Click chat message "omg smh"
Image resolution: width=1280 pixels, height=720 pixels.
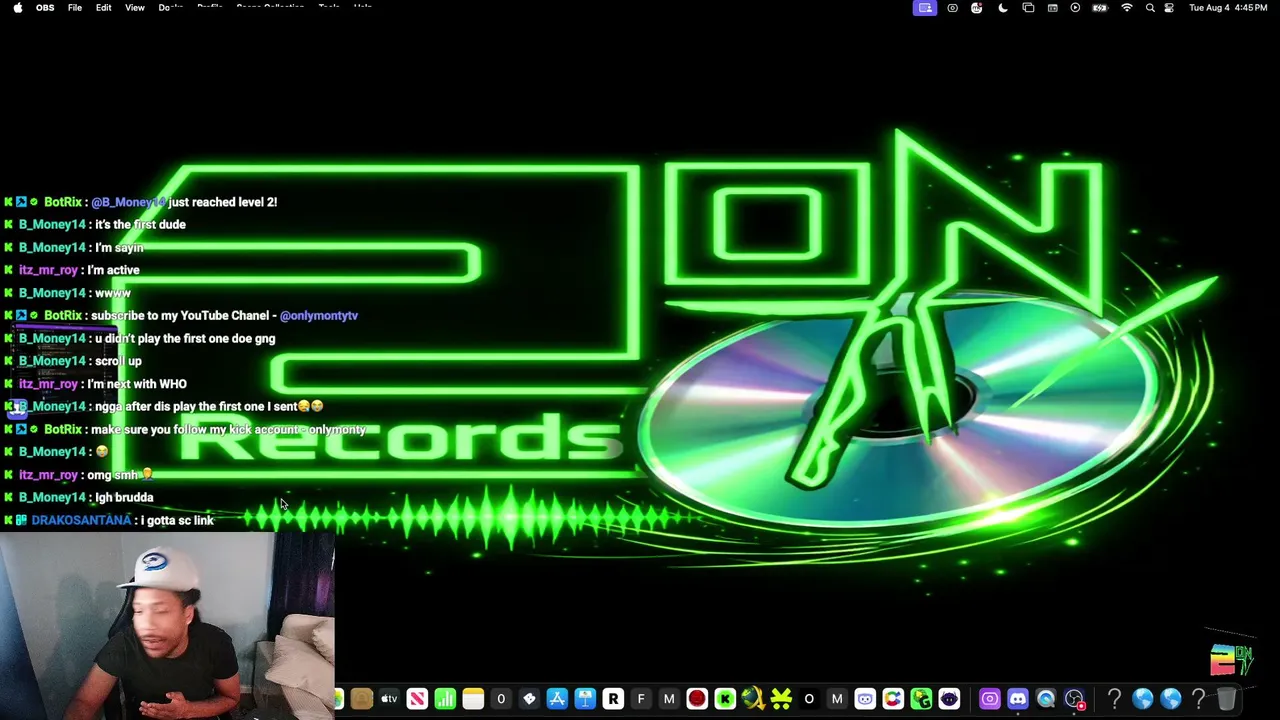click(x=120, y=475)
